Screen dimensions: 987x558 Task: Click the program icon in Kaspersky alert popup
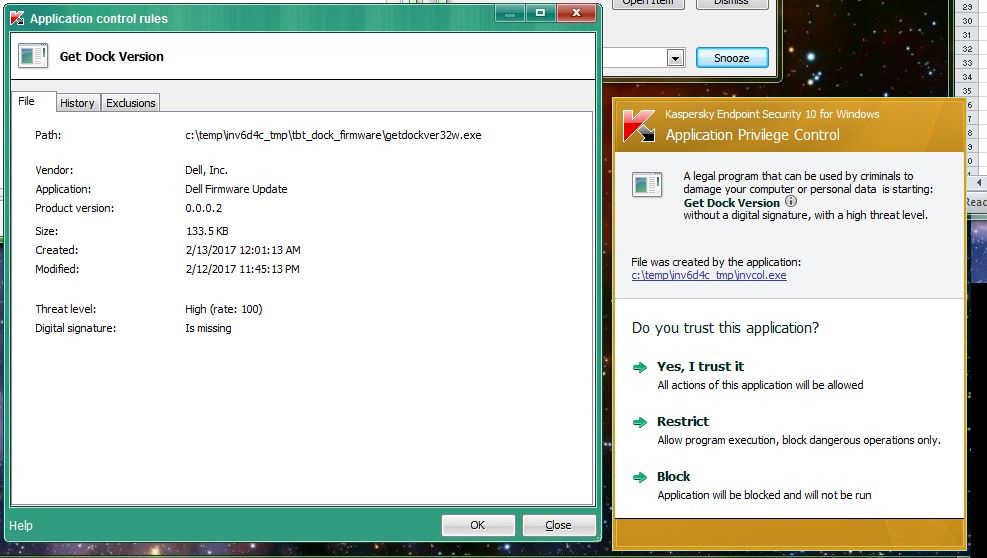tap(647, 185)
